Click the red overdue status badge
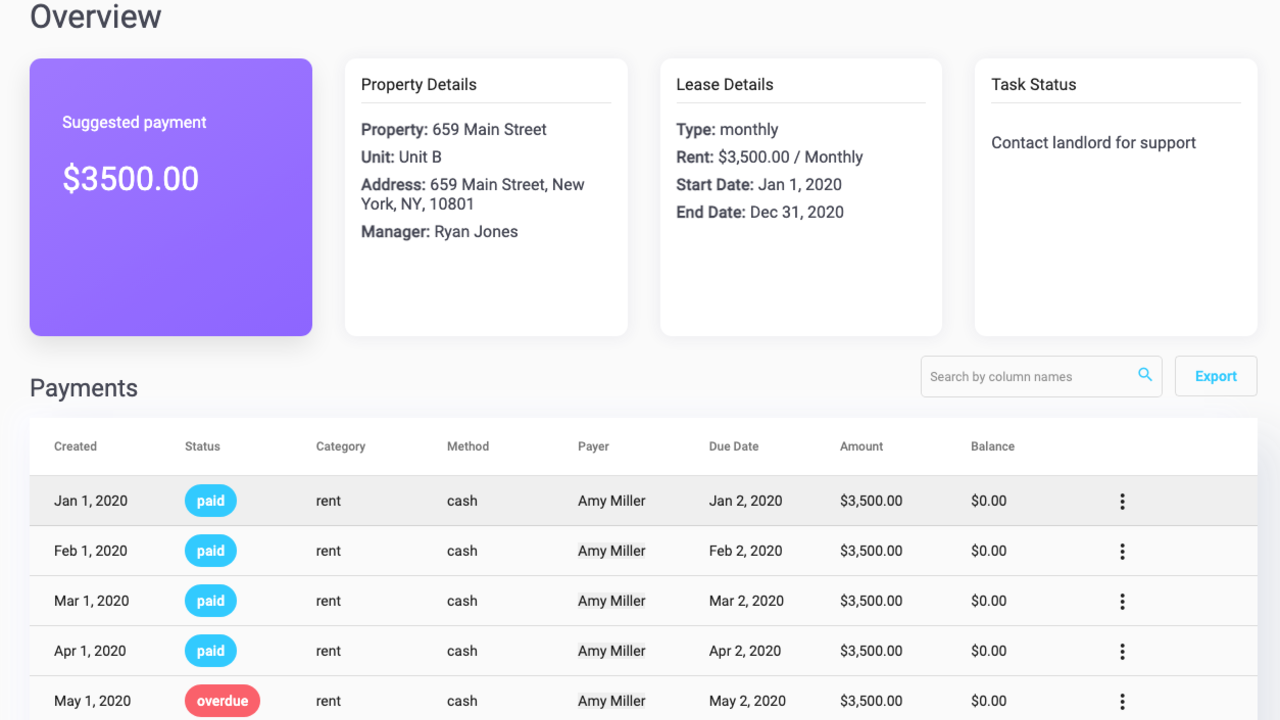The height and width of the screenshot is (720, 1280). 222,701
